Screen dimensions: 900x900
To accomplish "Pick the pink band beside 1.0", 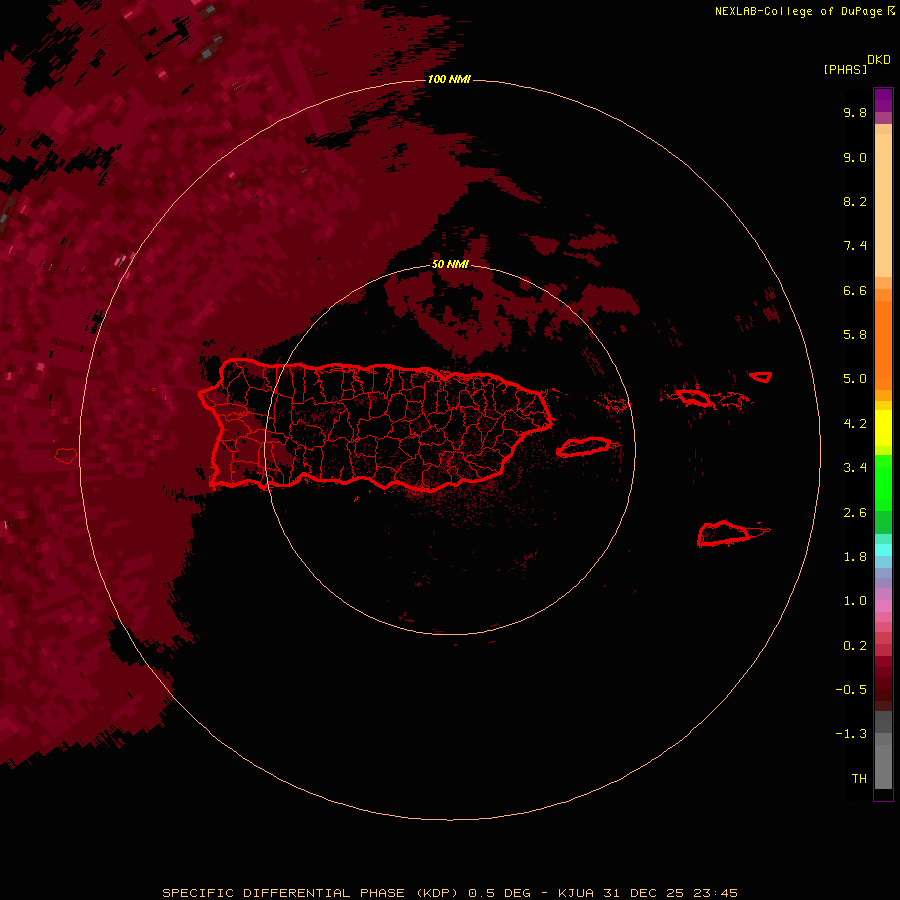I will [x=883, y=606].
